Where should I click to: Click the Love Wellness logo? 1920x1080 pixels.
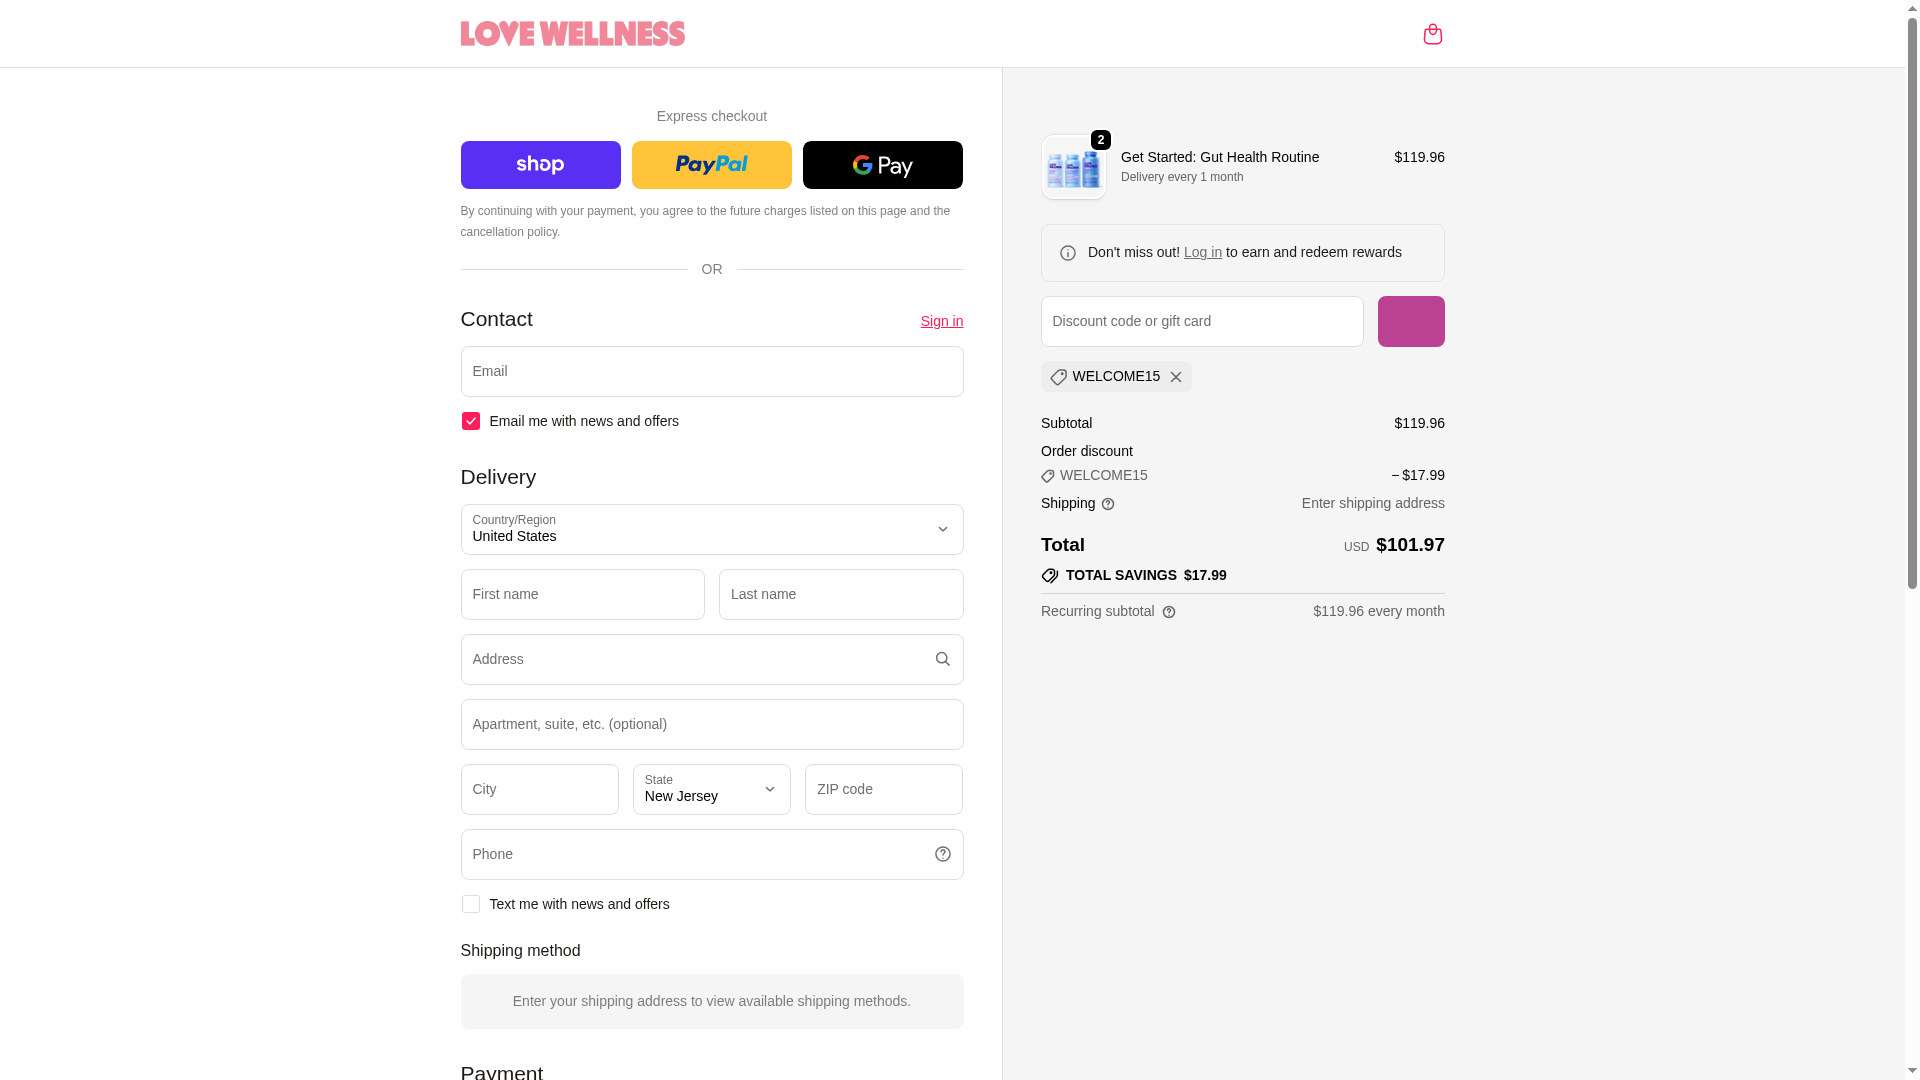[572, 34]
